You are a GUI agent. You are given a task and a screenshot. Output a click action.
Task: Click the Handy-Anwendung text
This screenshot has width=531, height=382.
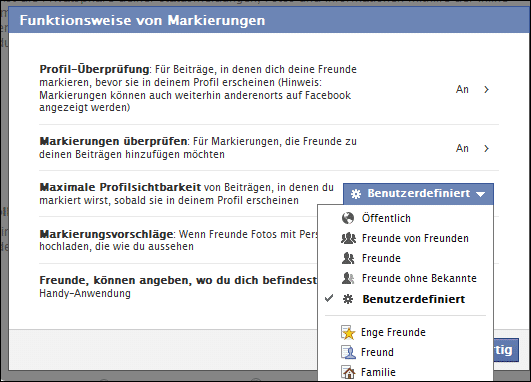point(85,293)
